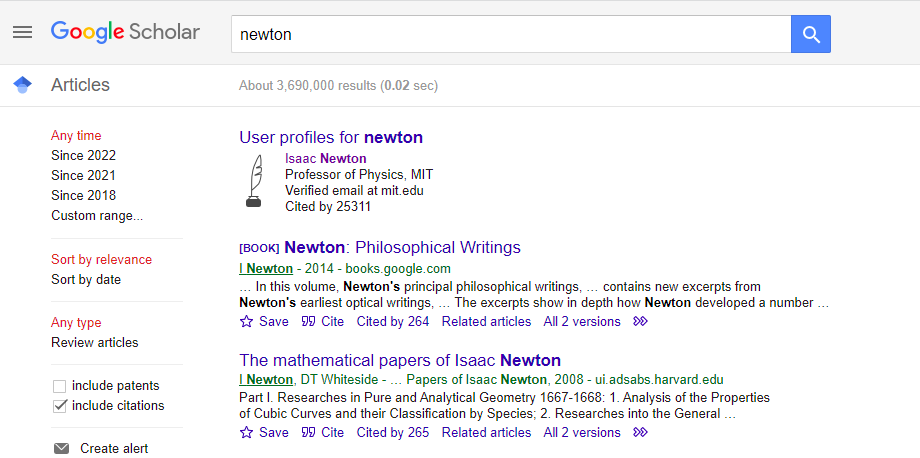920x458 pixels.
Task: Click the blue search magnifier button
Action: tap(811, 34)
